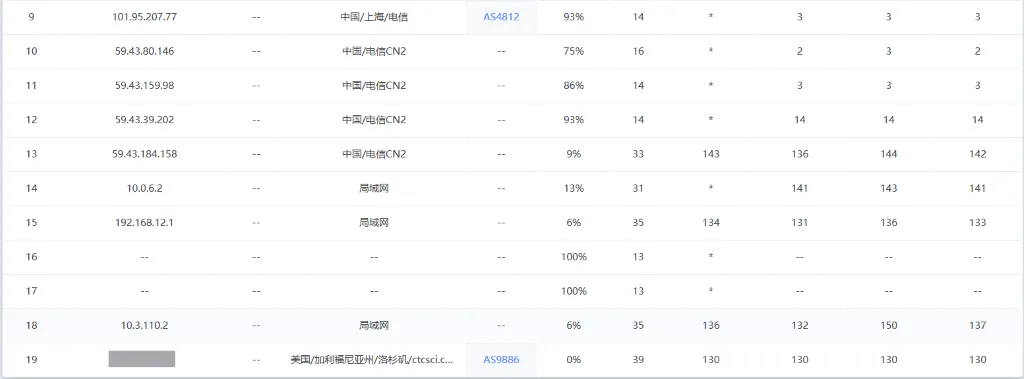Screen dimensions: 1024x379
Task: Click 局域网 label in hop 15
Action: pos(374,222)
